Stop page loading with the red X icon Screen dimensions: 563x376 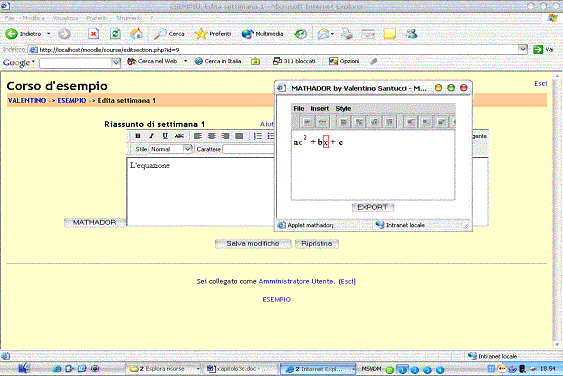pyautogui.click(x=93, y=34)
